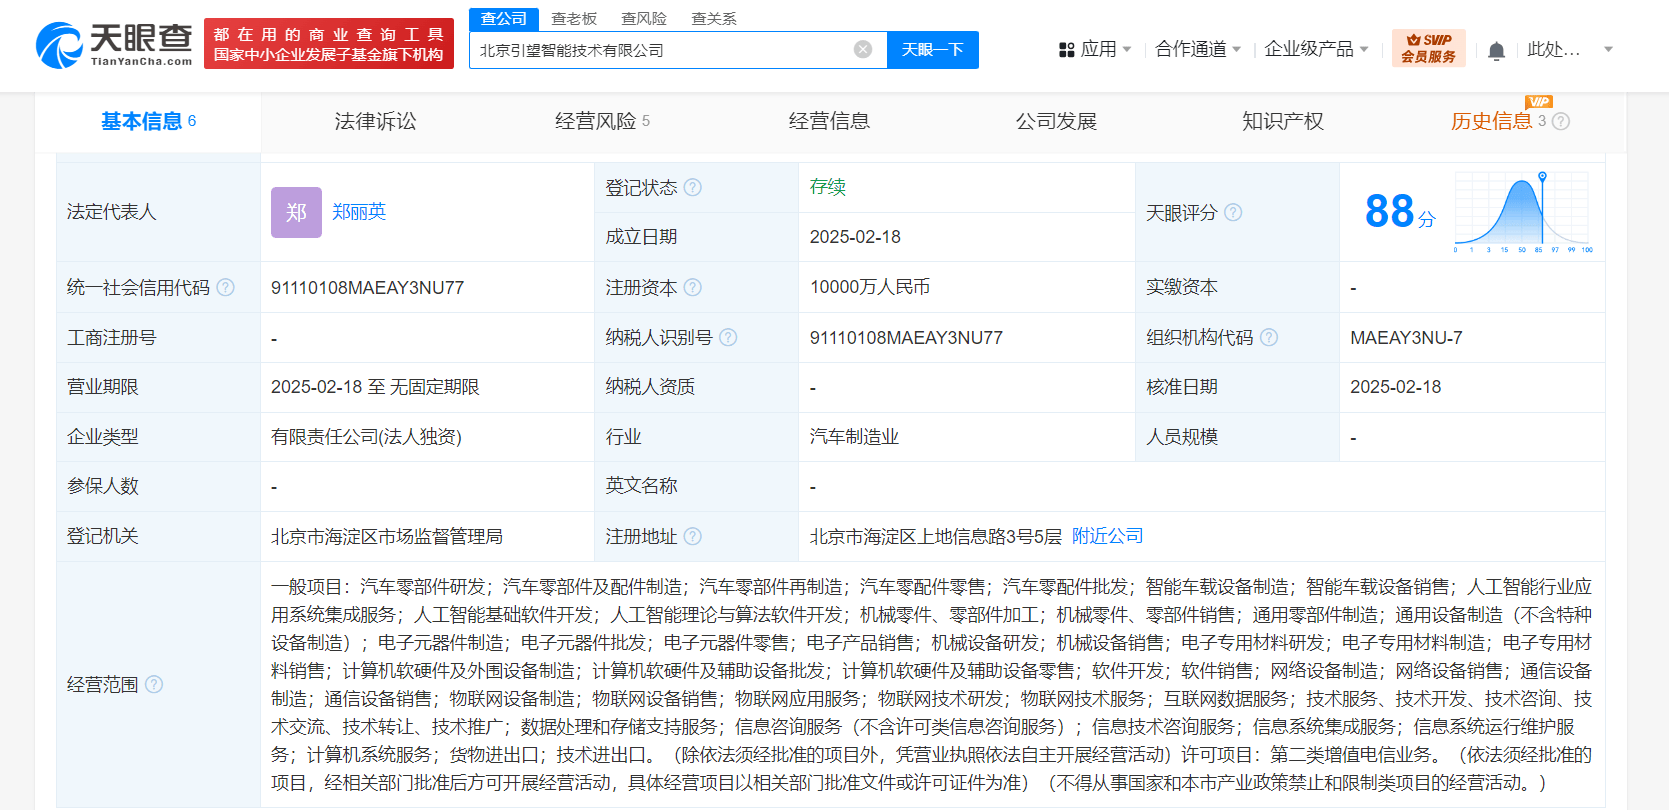Click the company name search field
1669x810 pixels.
[x=660, y=50]
